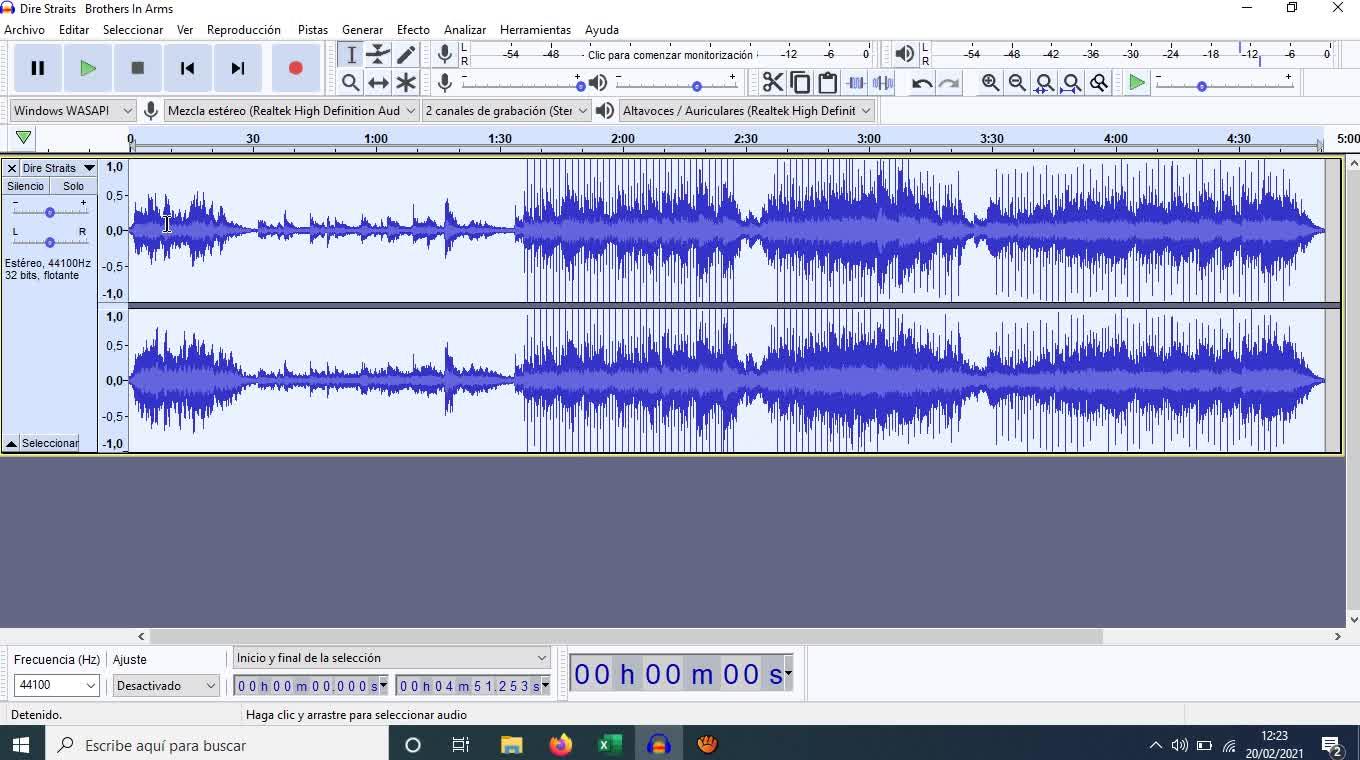Click the red Record button
The width and height of the screenshot is (1360, 760).
[295, 68]
